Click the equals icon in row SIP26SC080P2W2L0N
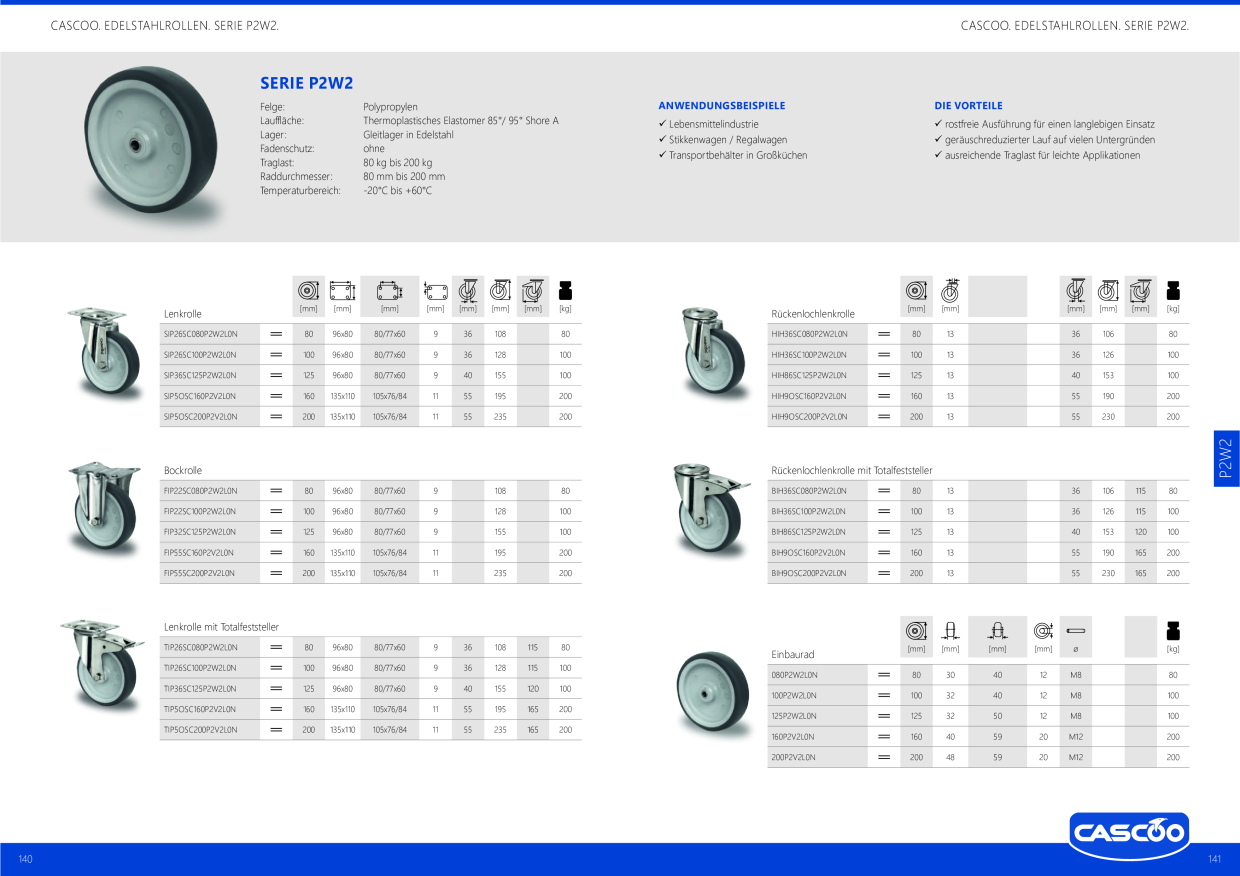 tap(276, 334)
